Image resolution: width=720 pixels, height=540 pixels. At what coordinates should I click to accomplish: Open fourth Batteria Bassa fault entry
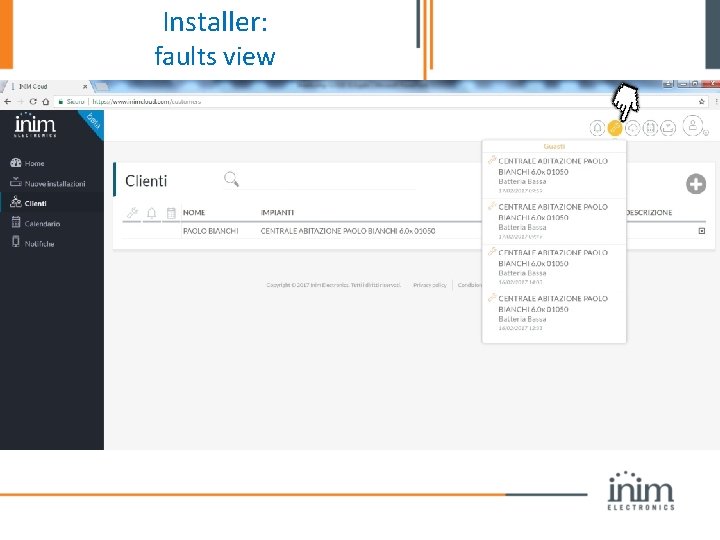point(554,313)
